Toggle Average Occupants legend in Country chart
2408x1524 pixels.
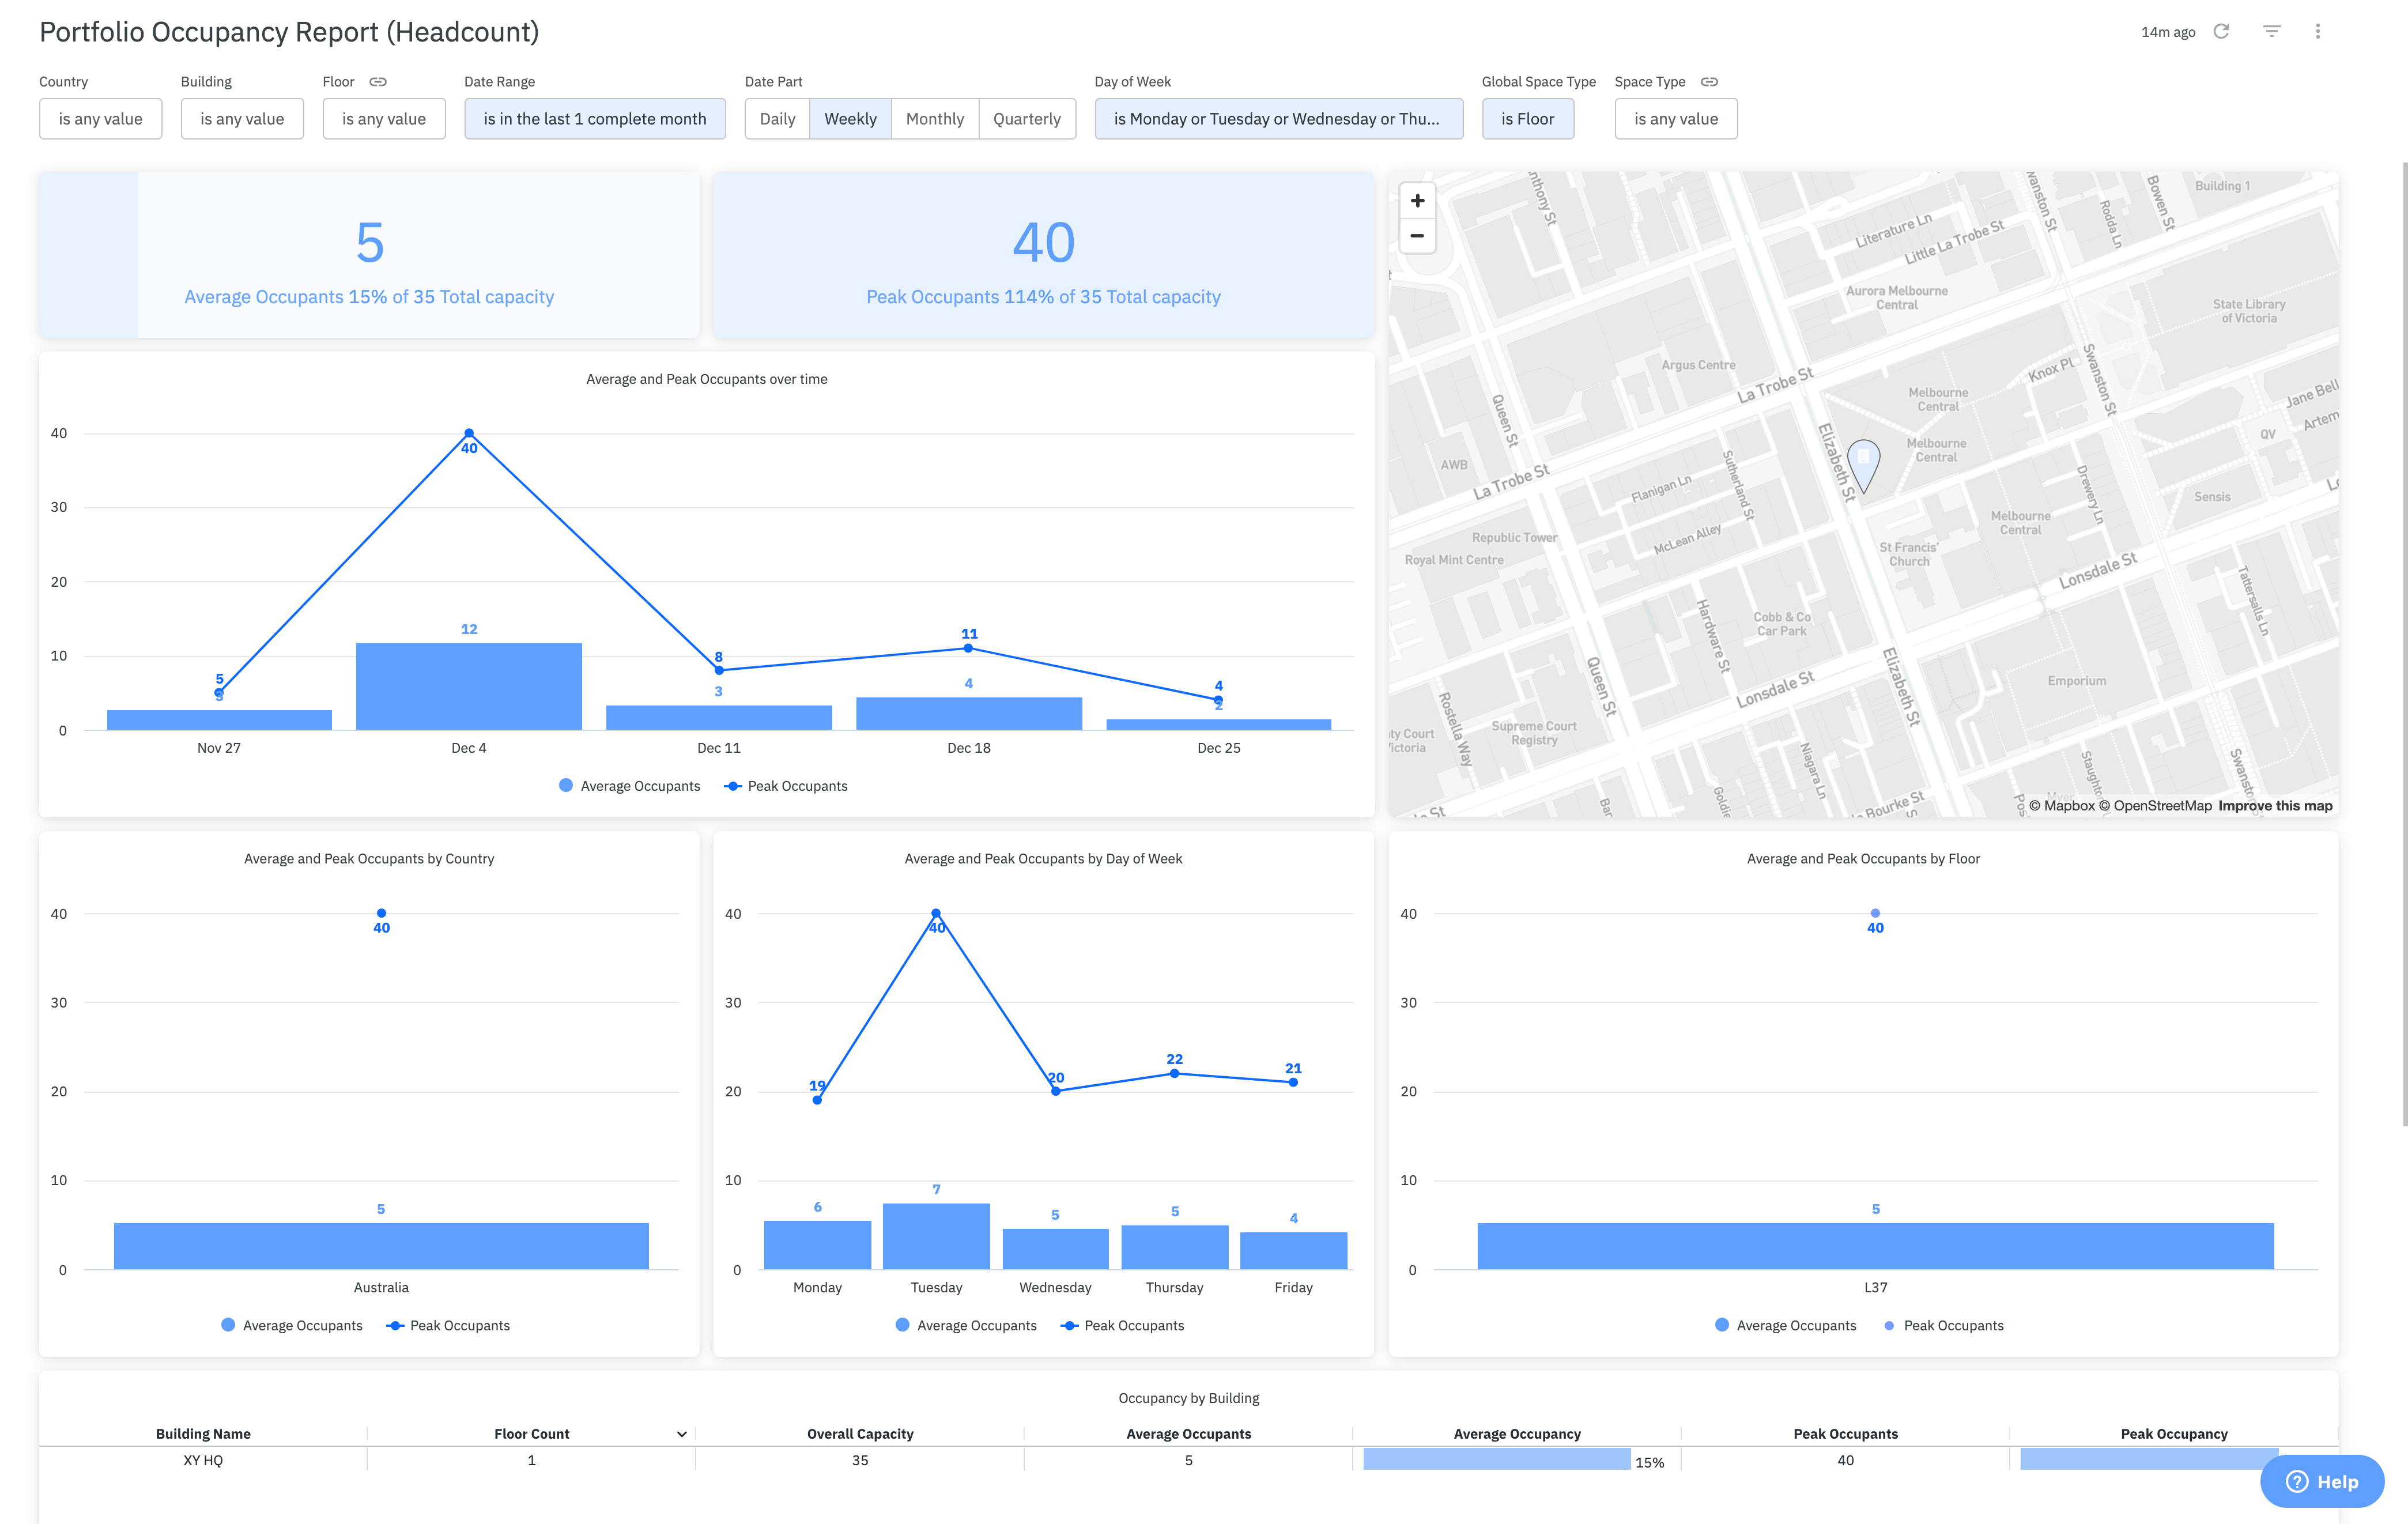click(291, 1325)
